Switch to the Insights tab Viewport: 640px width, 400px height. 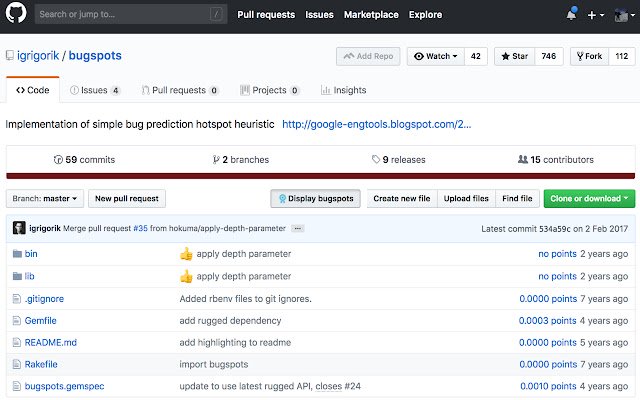(344, 90)
